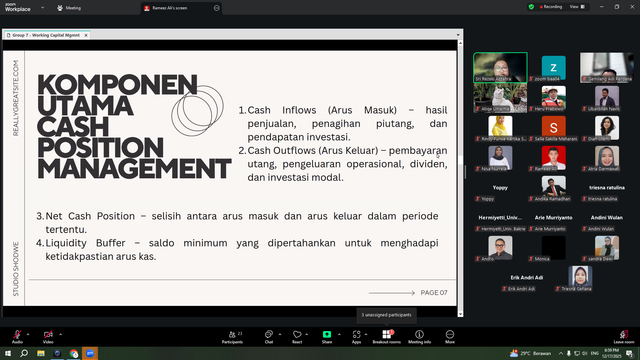Select Monica's black participant tile
The width and height of the screenshot is (640, 360).
(553, 248)
